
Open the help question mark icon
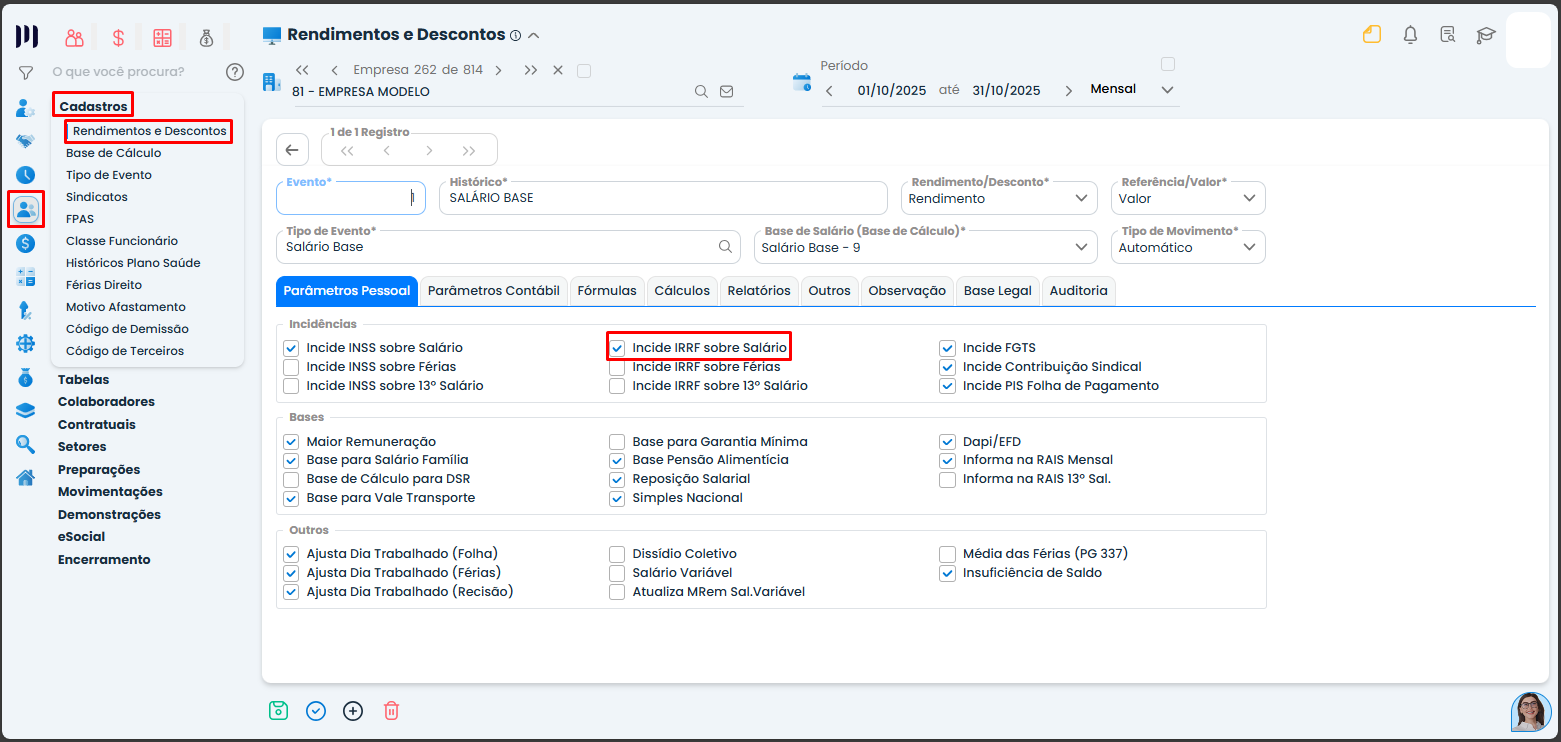tap(235, 72)
